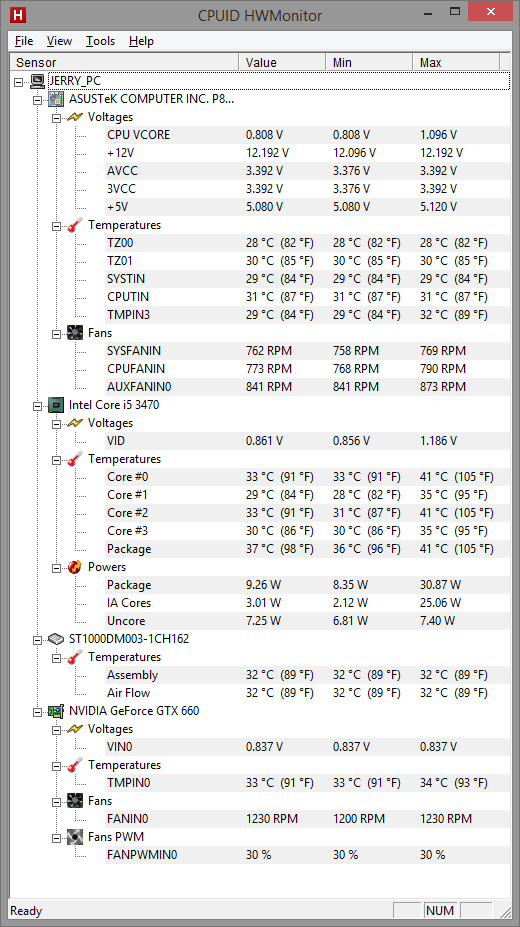Image resolution: width=520 pixels, height=927 pixels.
Task: Collapse the Intel CPU Temperatures group
Action: click(x=57, y=459)
